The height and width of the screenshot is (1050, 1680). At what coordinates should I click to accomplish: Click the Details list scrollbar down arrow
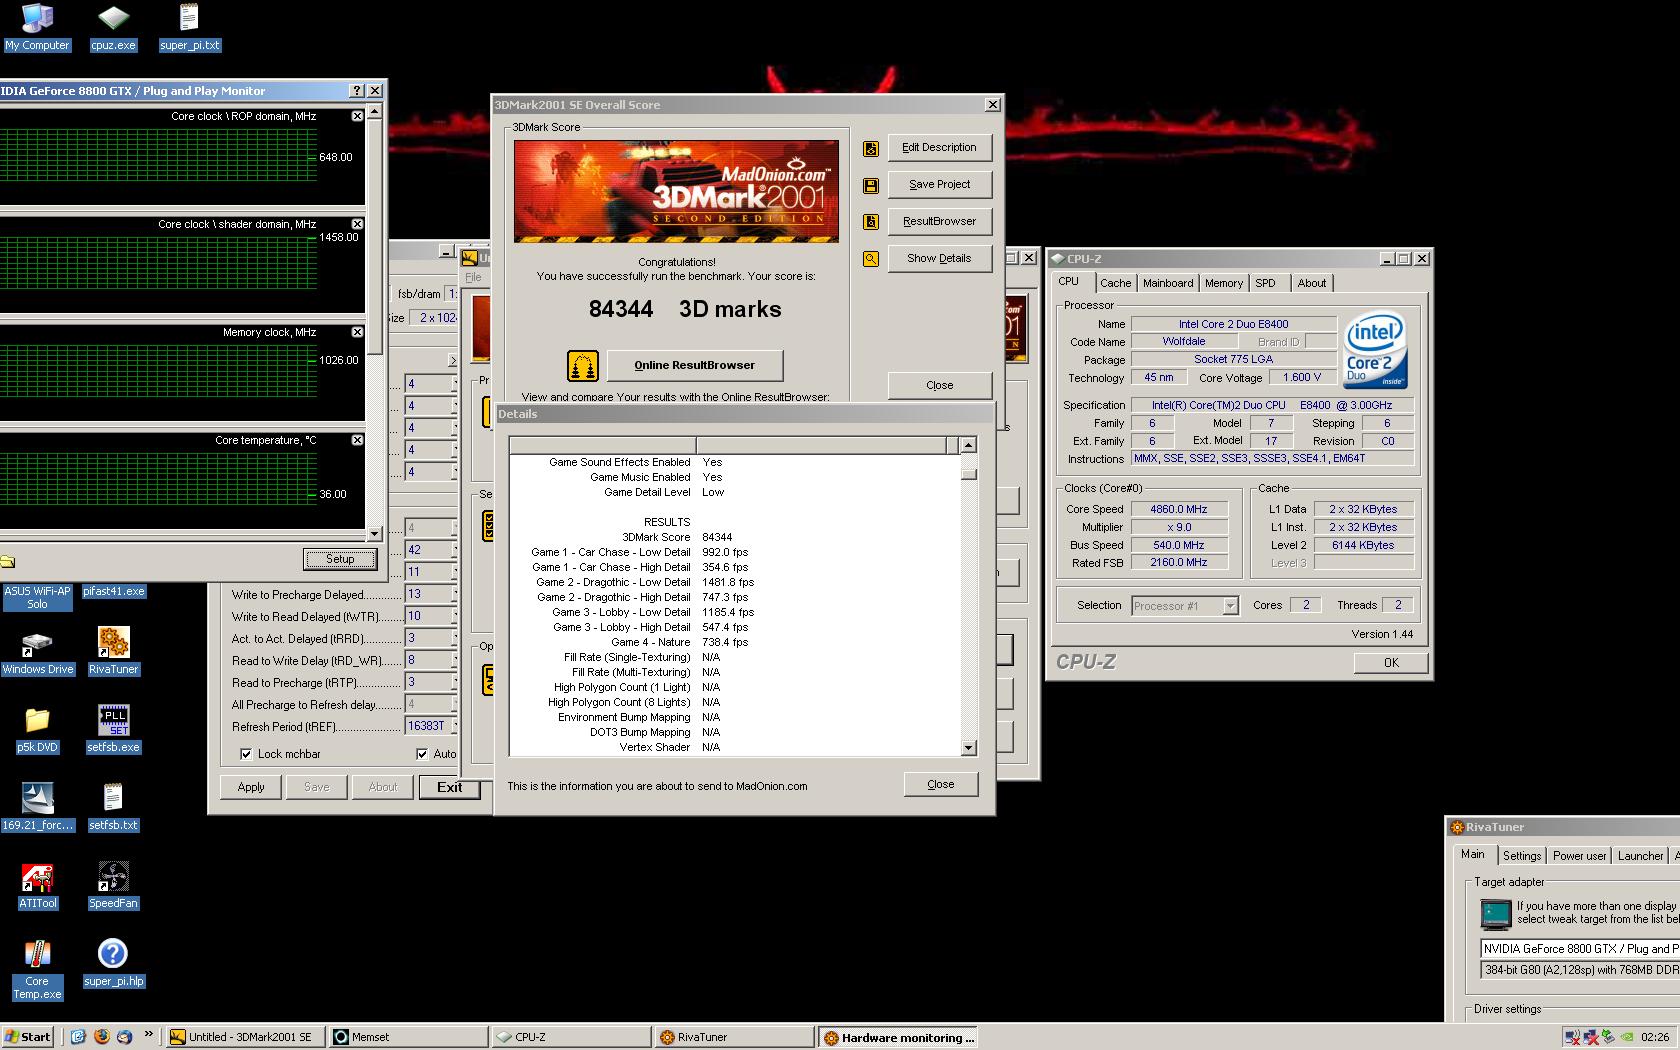968,747
